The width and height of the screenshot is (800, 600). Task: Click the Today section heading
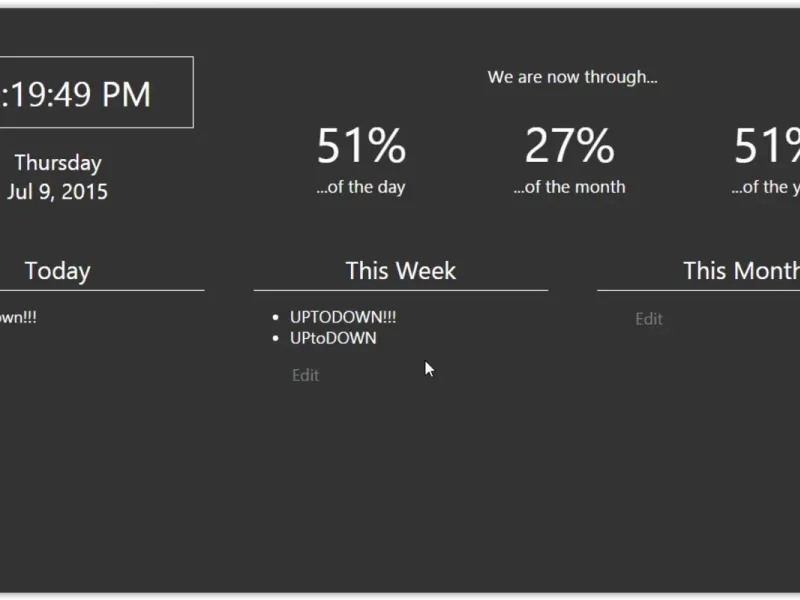coord(58,270)
